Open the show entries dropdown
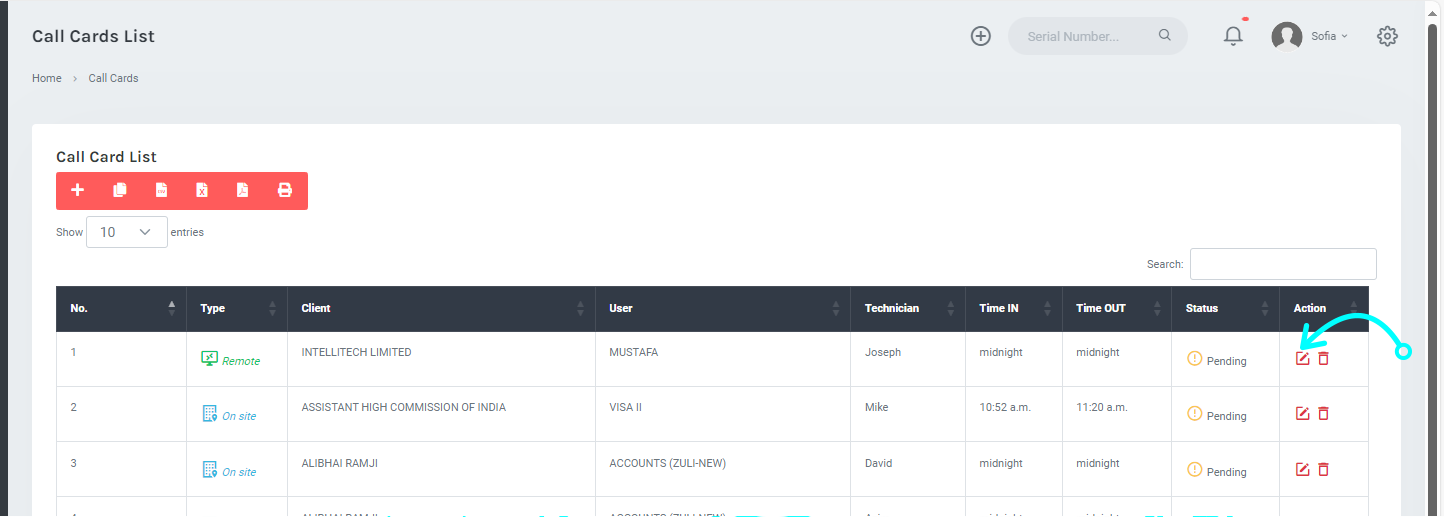 coord(127,232)
